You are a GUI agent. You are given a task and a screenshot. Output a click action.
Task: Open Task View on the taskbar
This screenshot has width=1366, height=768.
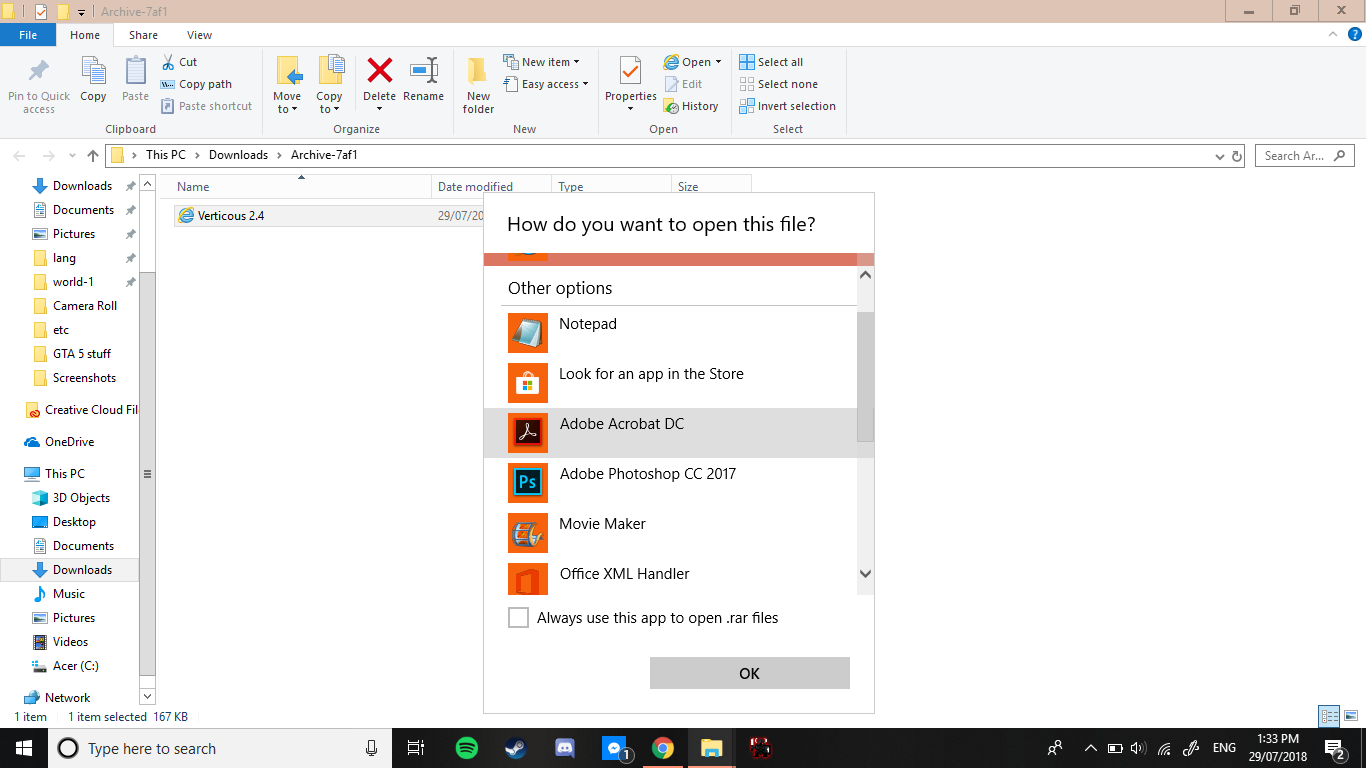point(416,748)
